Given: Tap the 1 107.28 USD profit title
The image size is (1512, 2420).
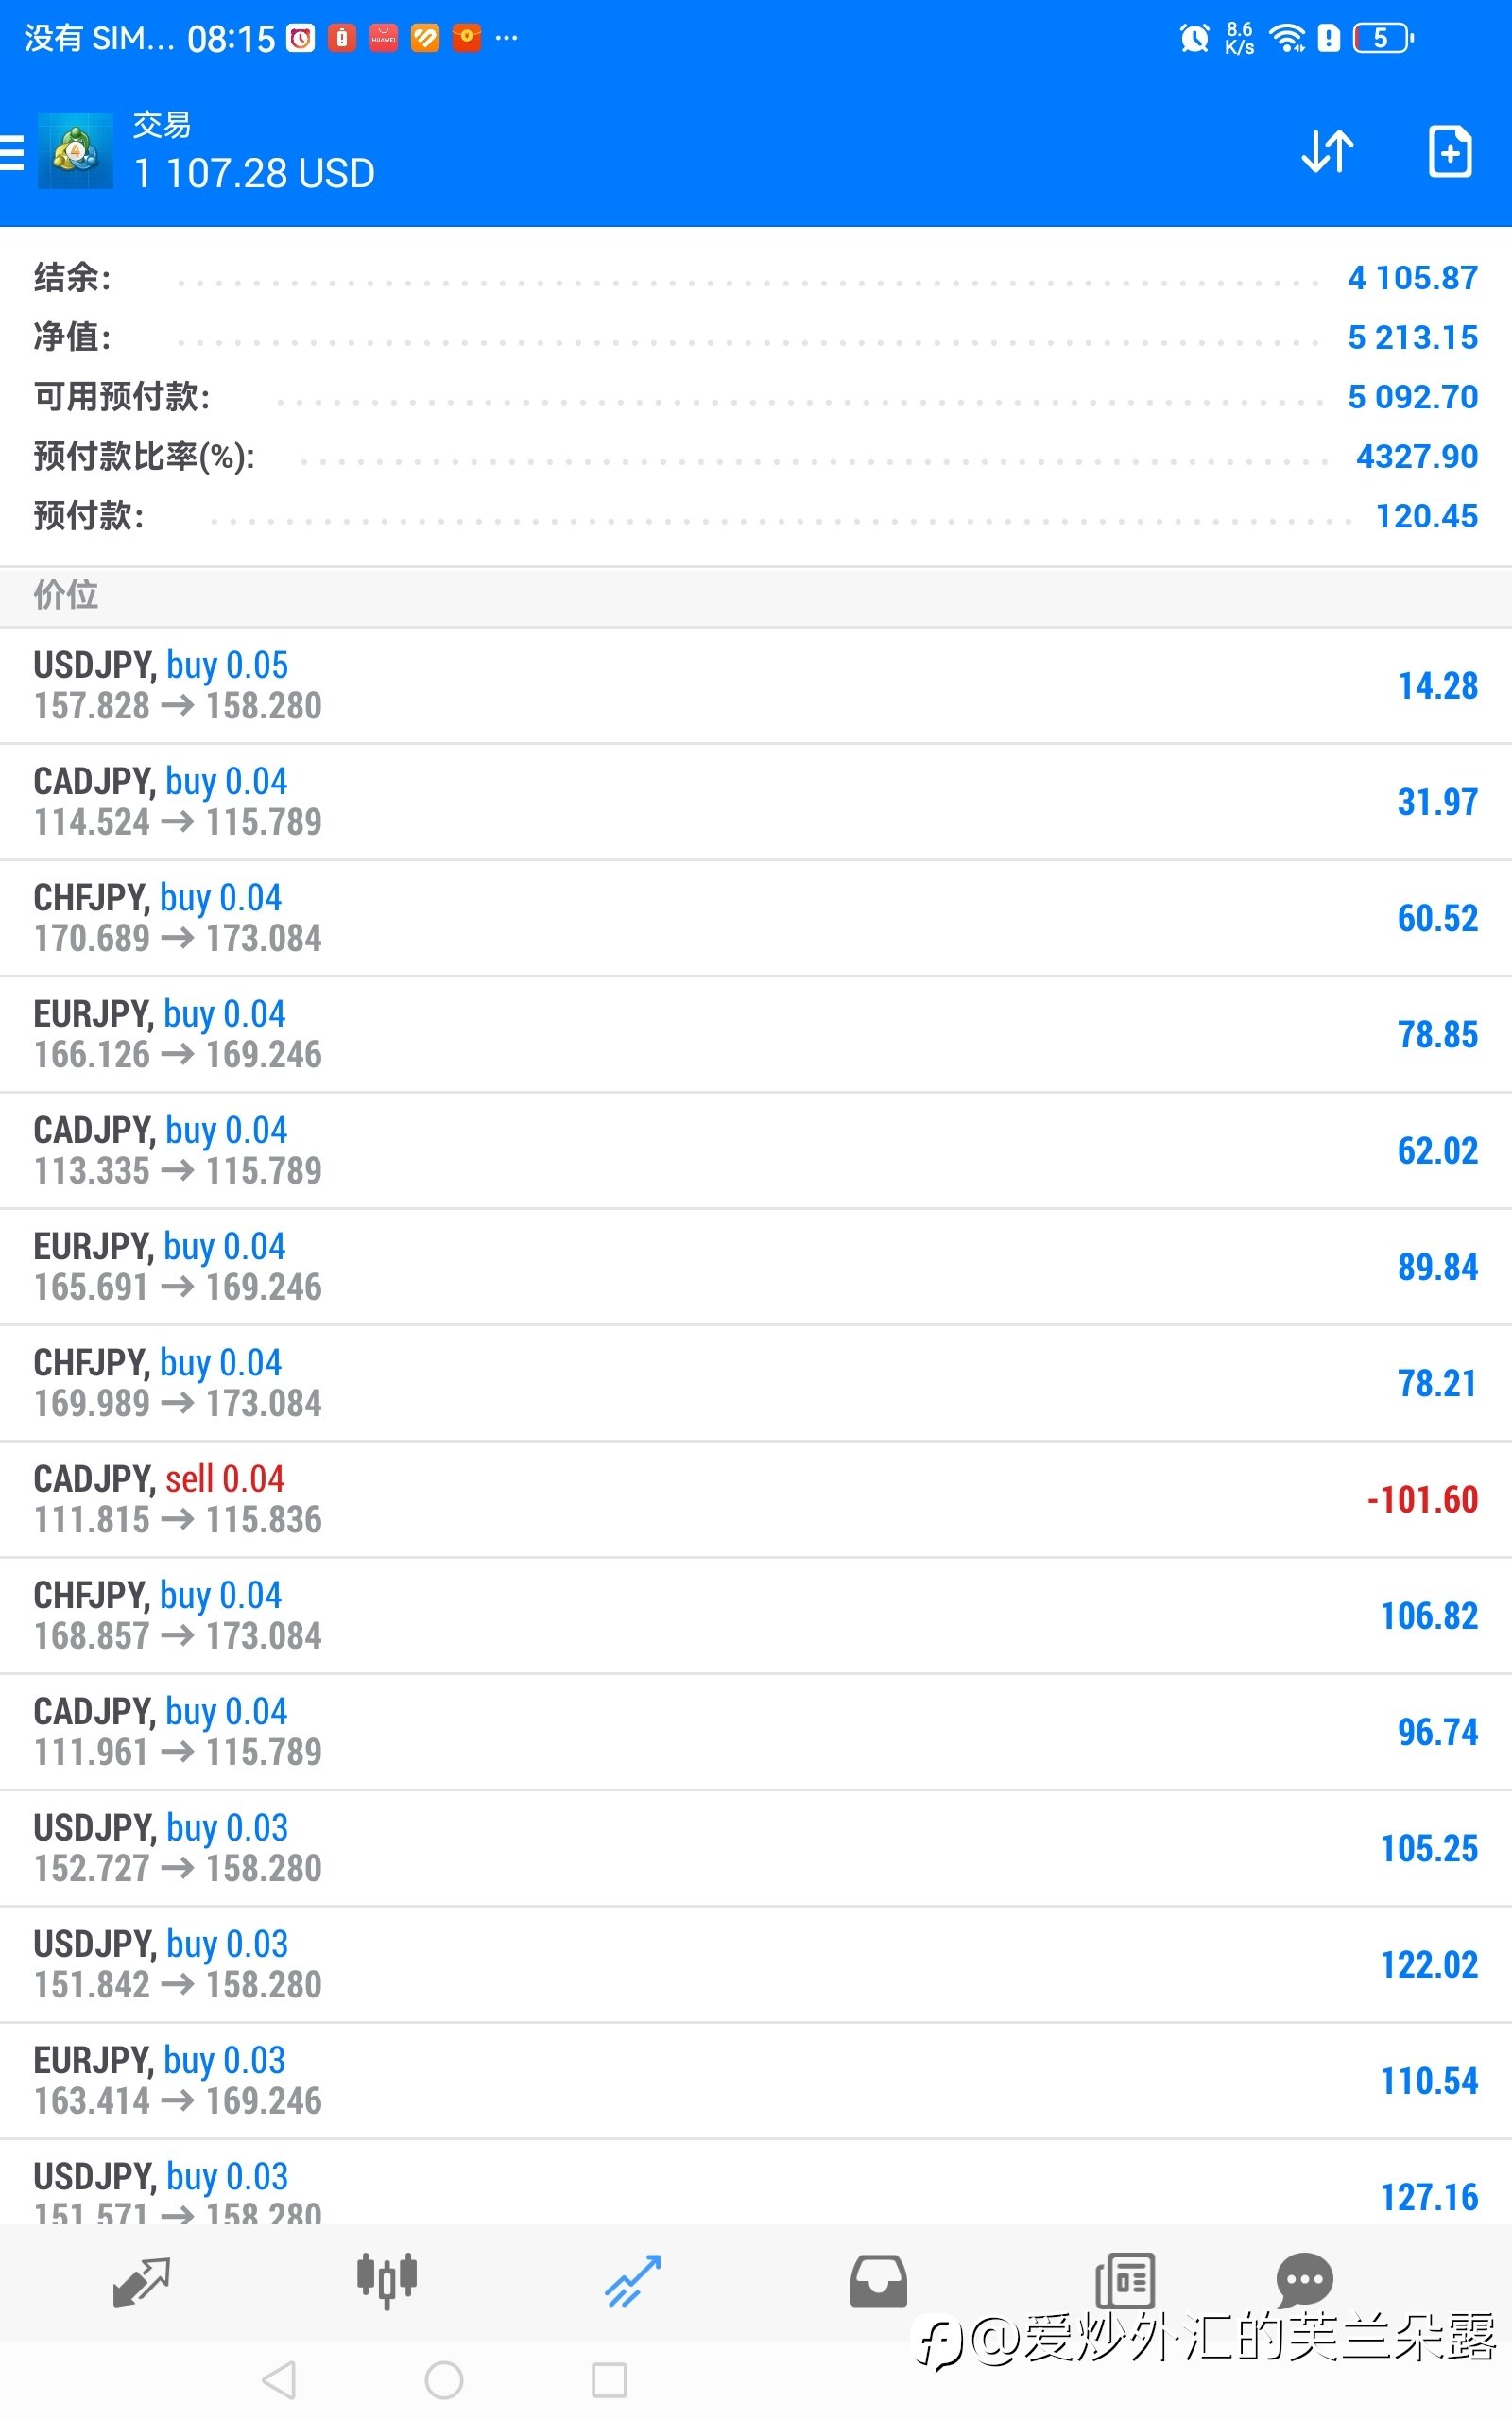Looking at the screenshot, I should [x=254, y=174].
